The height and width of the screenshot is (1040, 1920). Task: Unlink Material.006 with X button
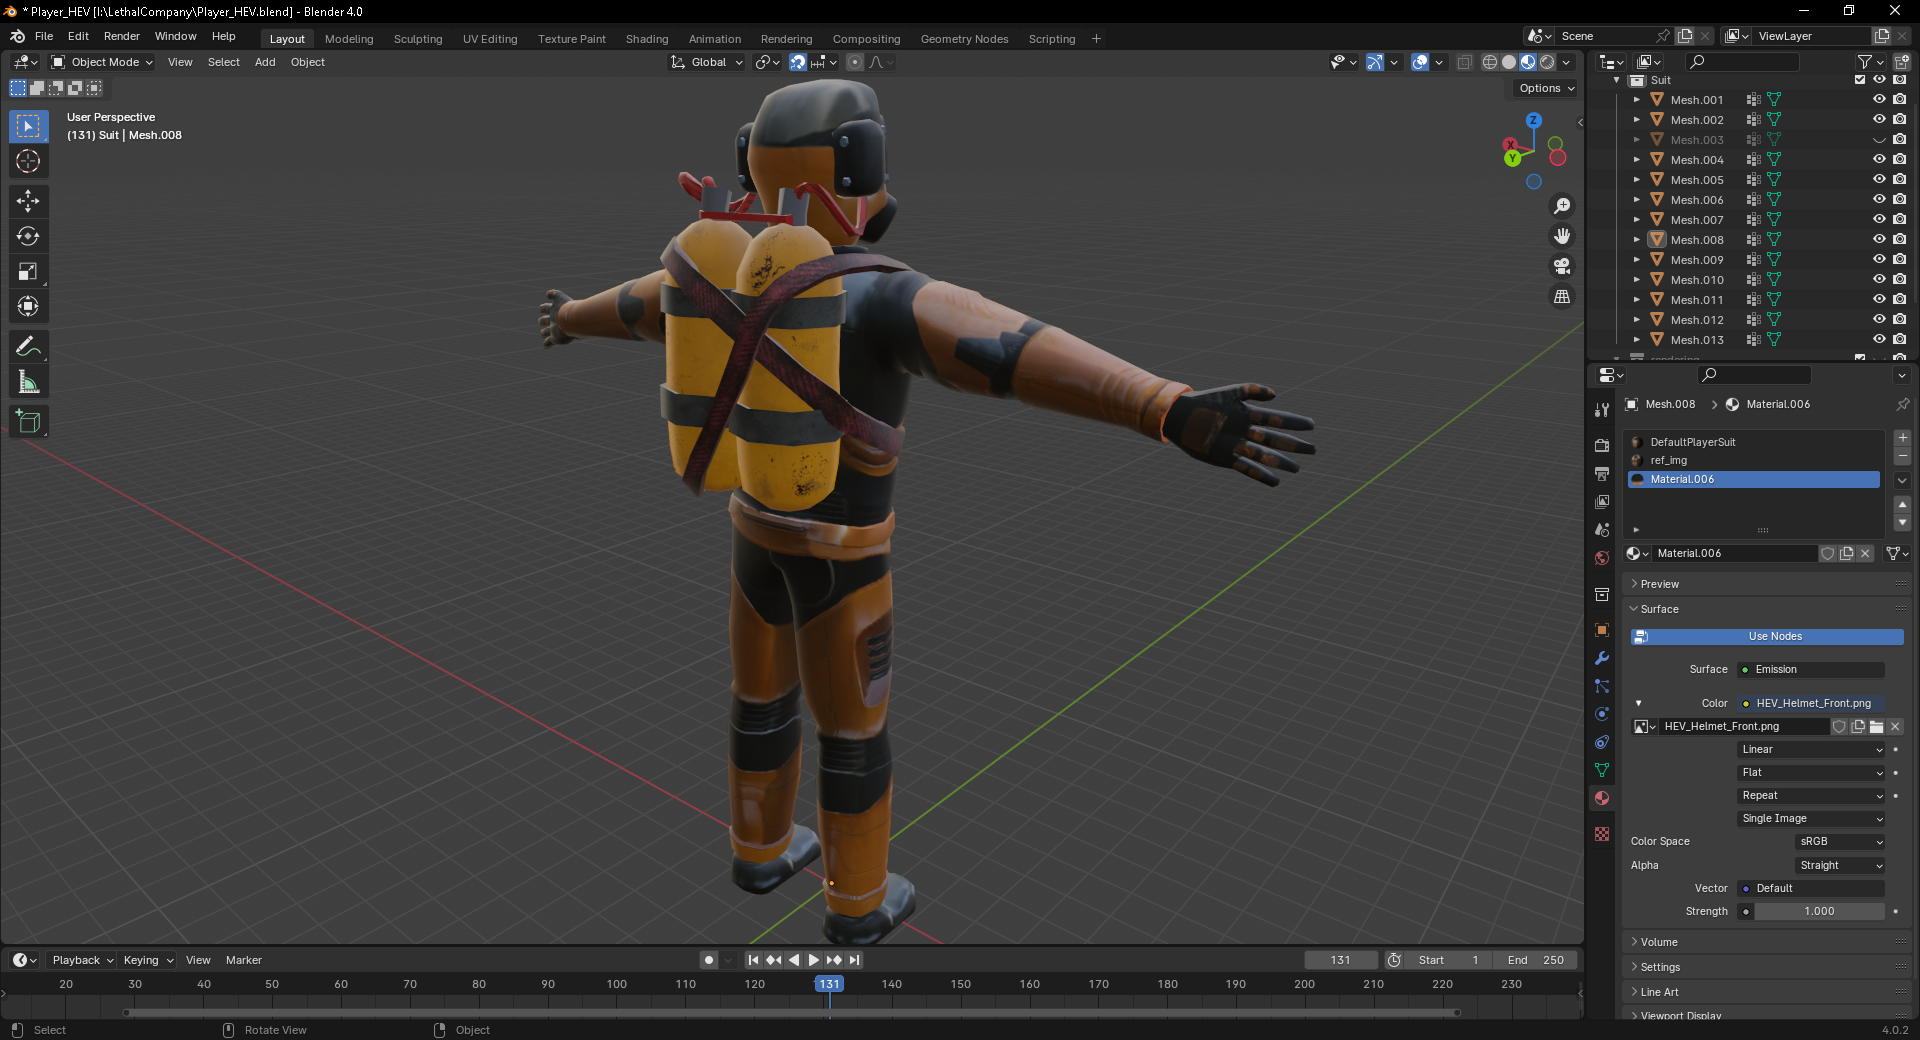click(1865, 553)
